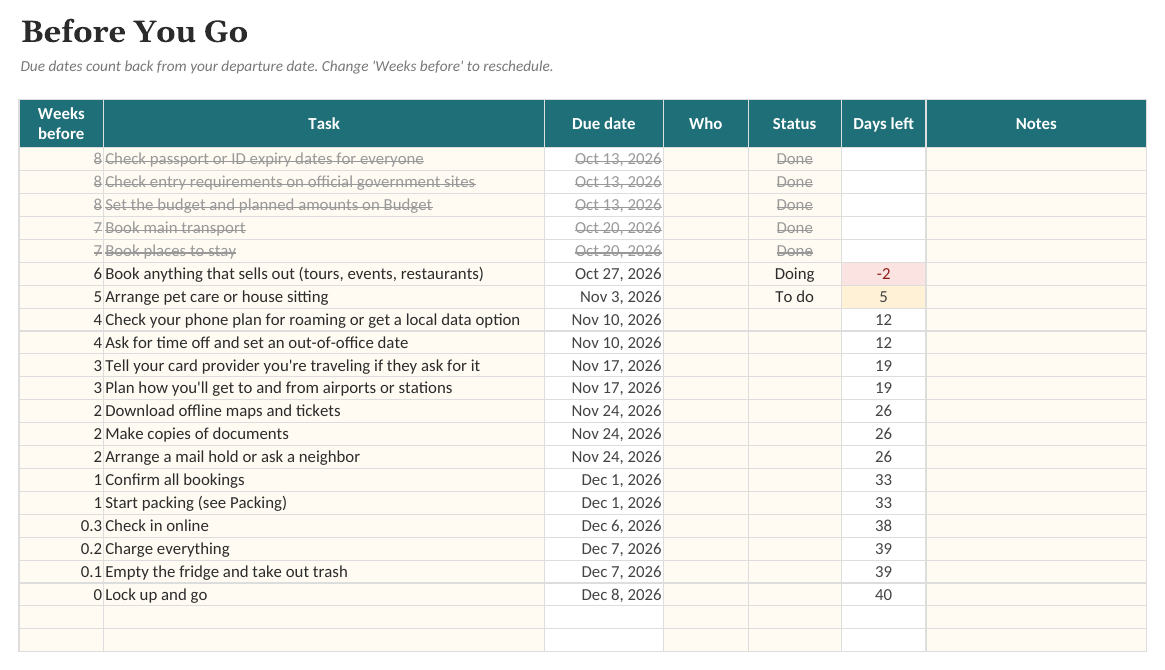Select the subtitle about due dates counting back

(287, 66)
